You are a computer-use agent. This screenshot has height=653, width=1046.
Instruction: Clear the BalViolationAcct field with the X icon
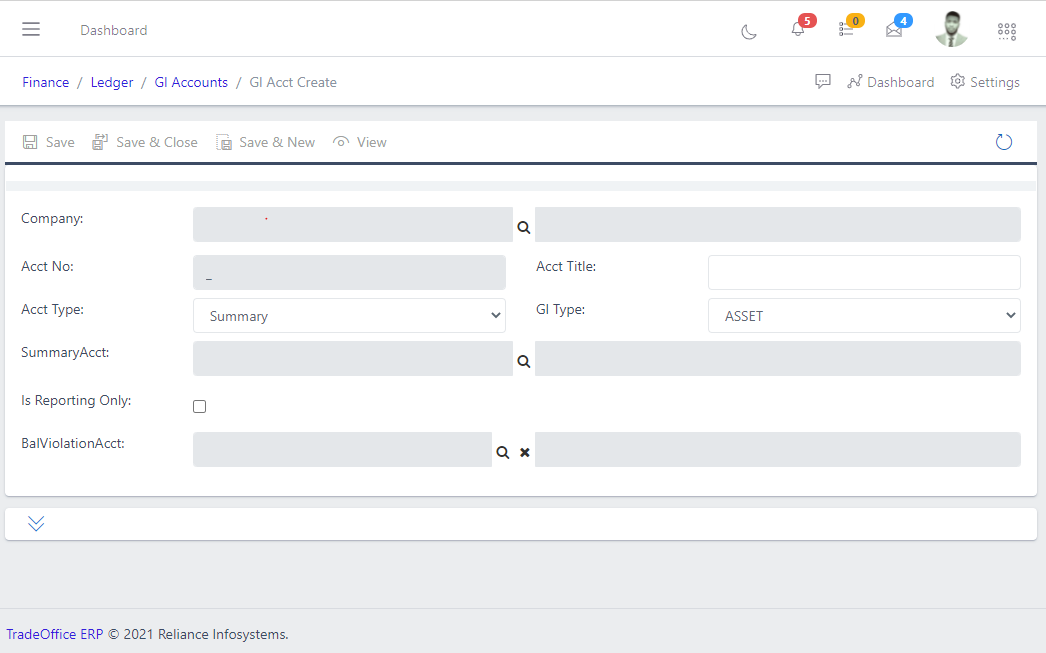point(525,452)
